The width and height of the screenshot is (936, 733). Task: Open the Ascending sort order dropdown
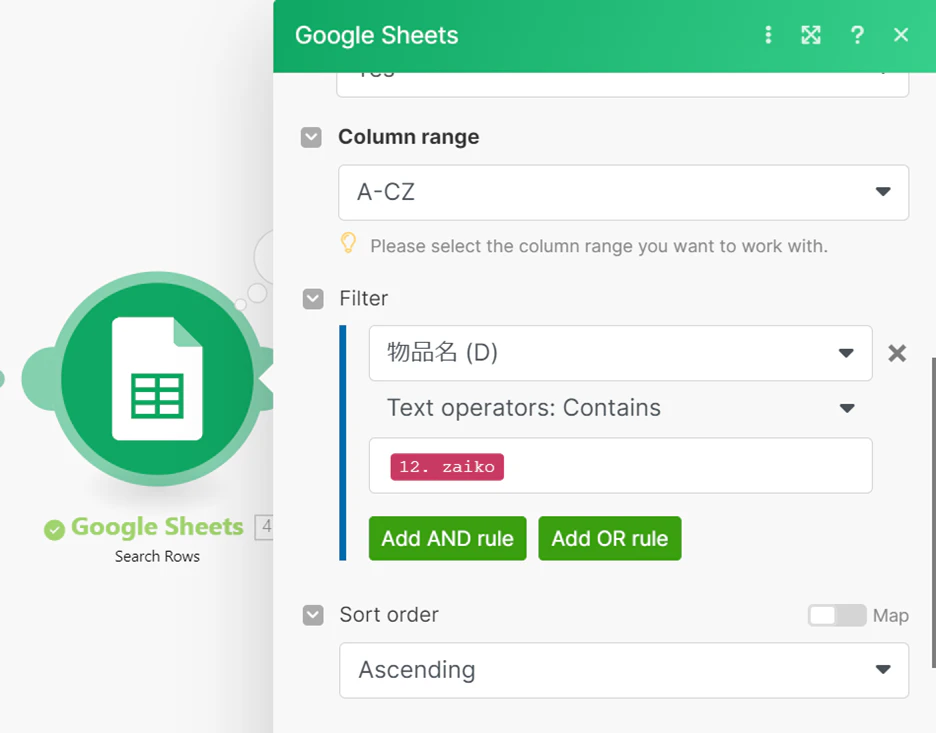(x=624, y=670)
